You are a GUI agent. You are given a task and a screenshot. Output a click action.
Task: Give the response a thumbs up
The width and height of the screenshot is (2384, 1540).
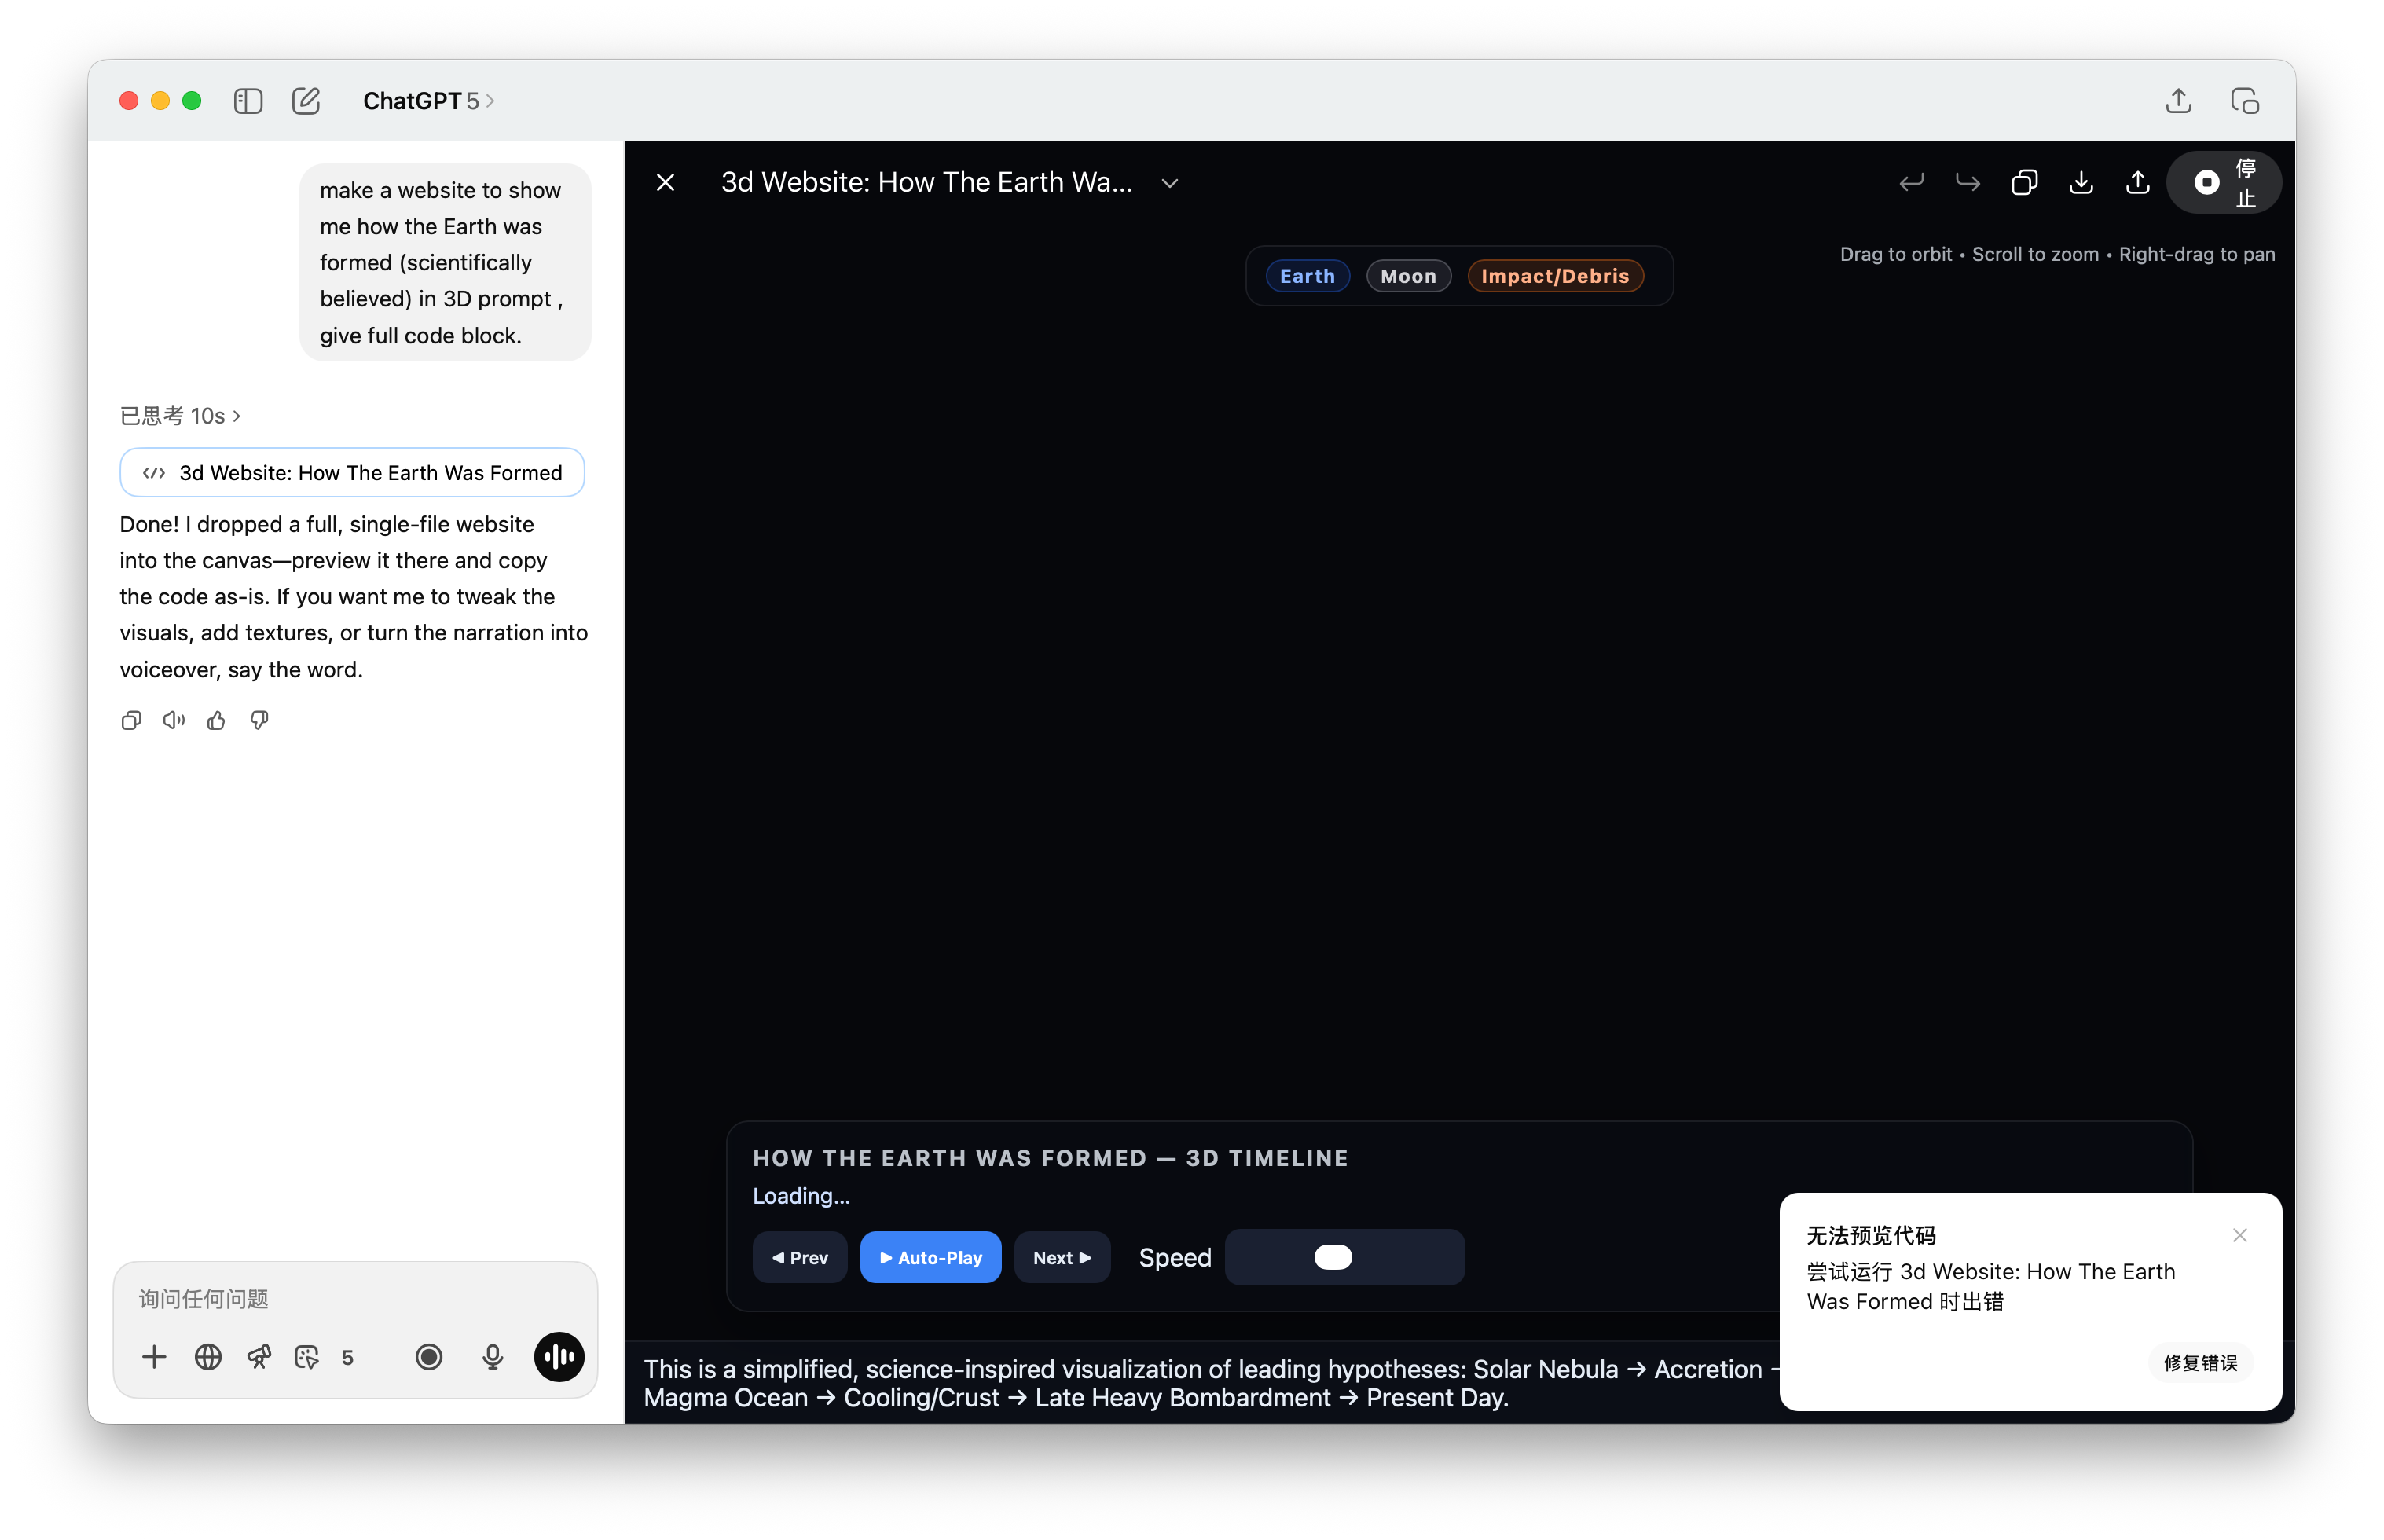(216, 720)
